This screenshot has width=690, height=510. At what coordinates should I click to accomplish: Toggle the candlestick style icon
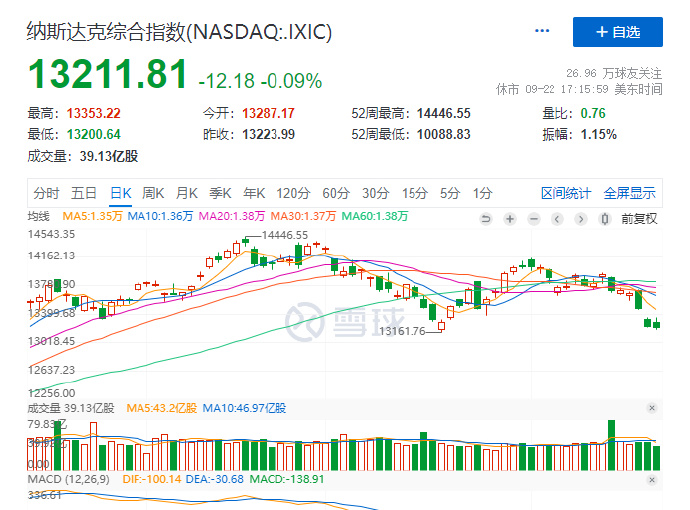click(605, 219)
